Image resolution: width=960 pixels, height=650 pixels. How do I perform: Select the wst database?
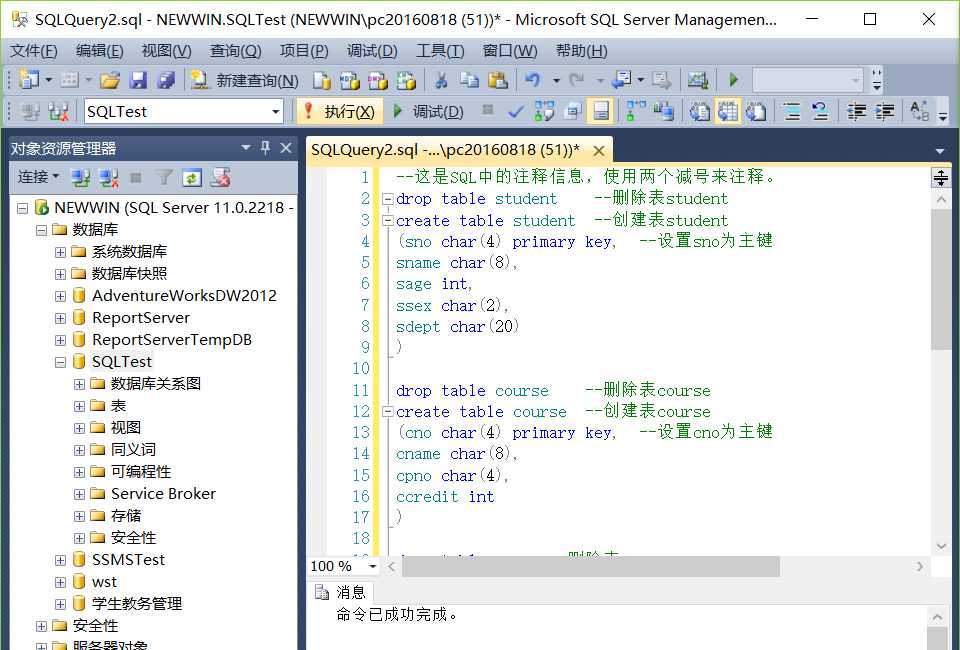104,582
